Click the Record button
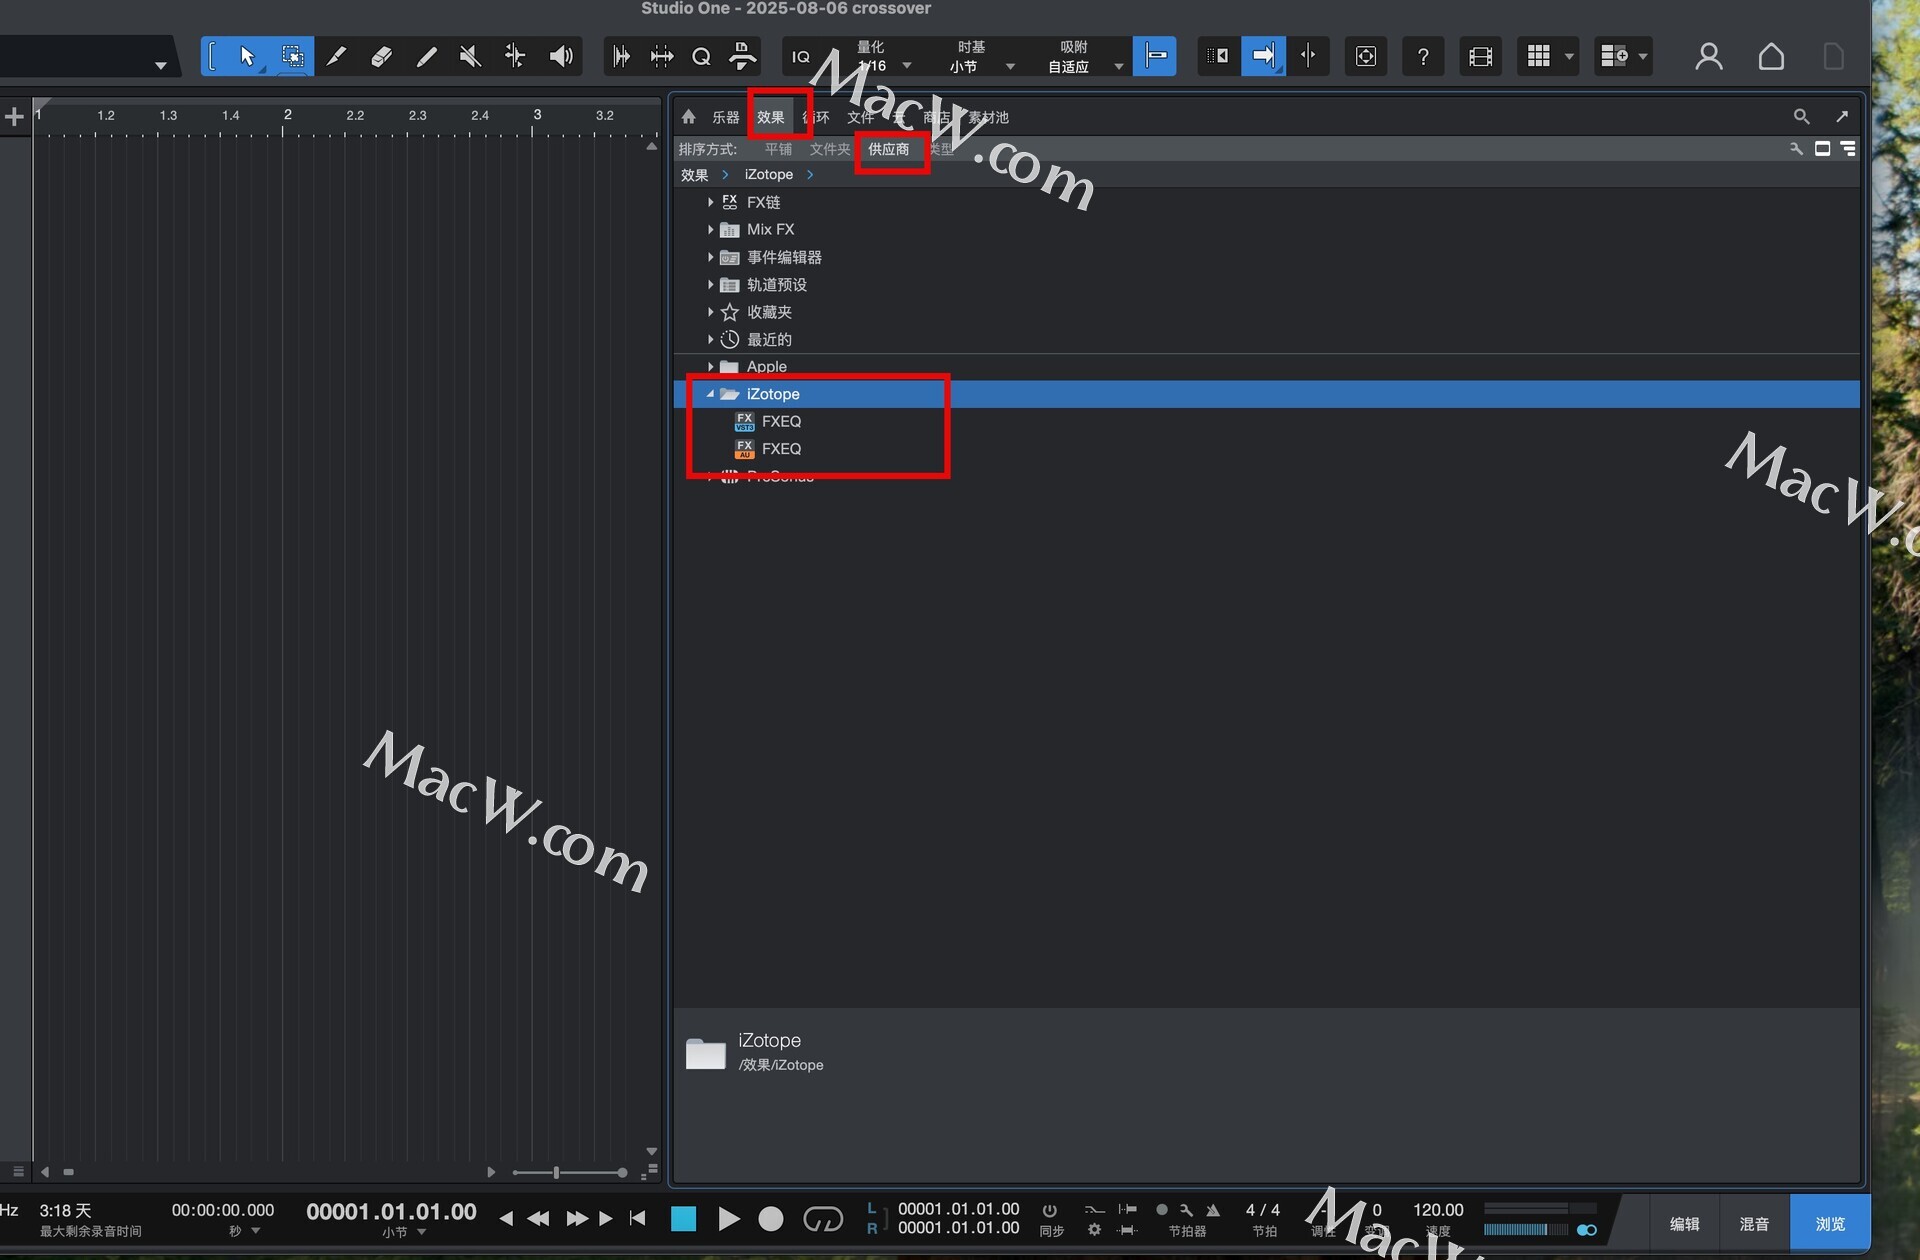Viewport: 1920px width, 1260px height. pos(771,1219)
